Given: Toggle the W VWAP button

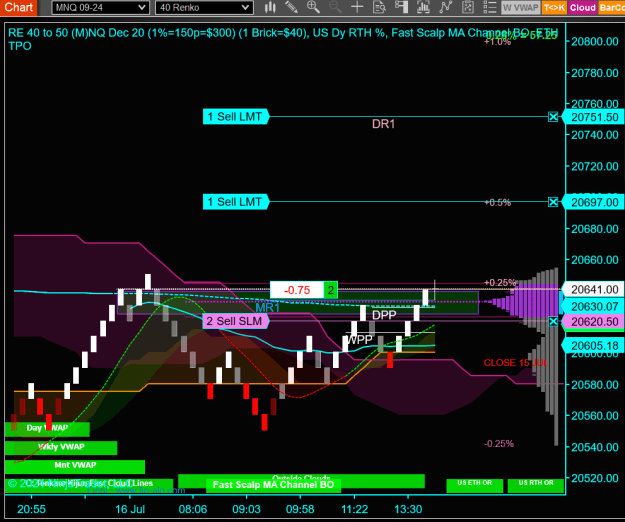Looking at the screenshot, I should coord(521,7).
